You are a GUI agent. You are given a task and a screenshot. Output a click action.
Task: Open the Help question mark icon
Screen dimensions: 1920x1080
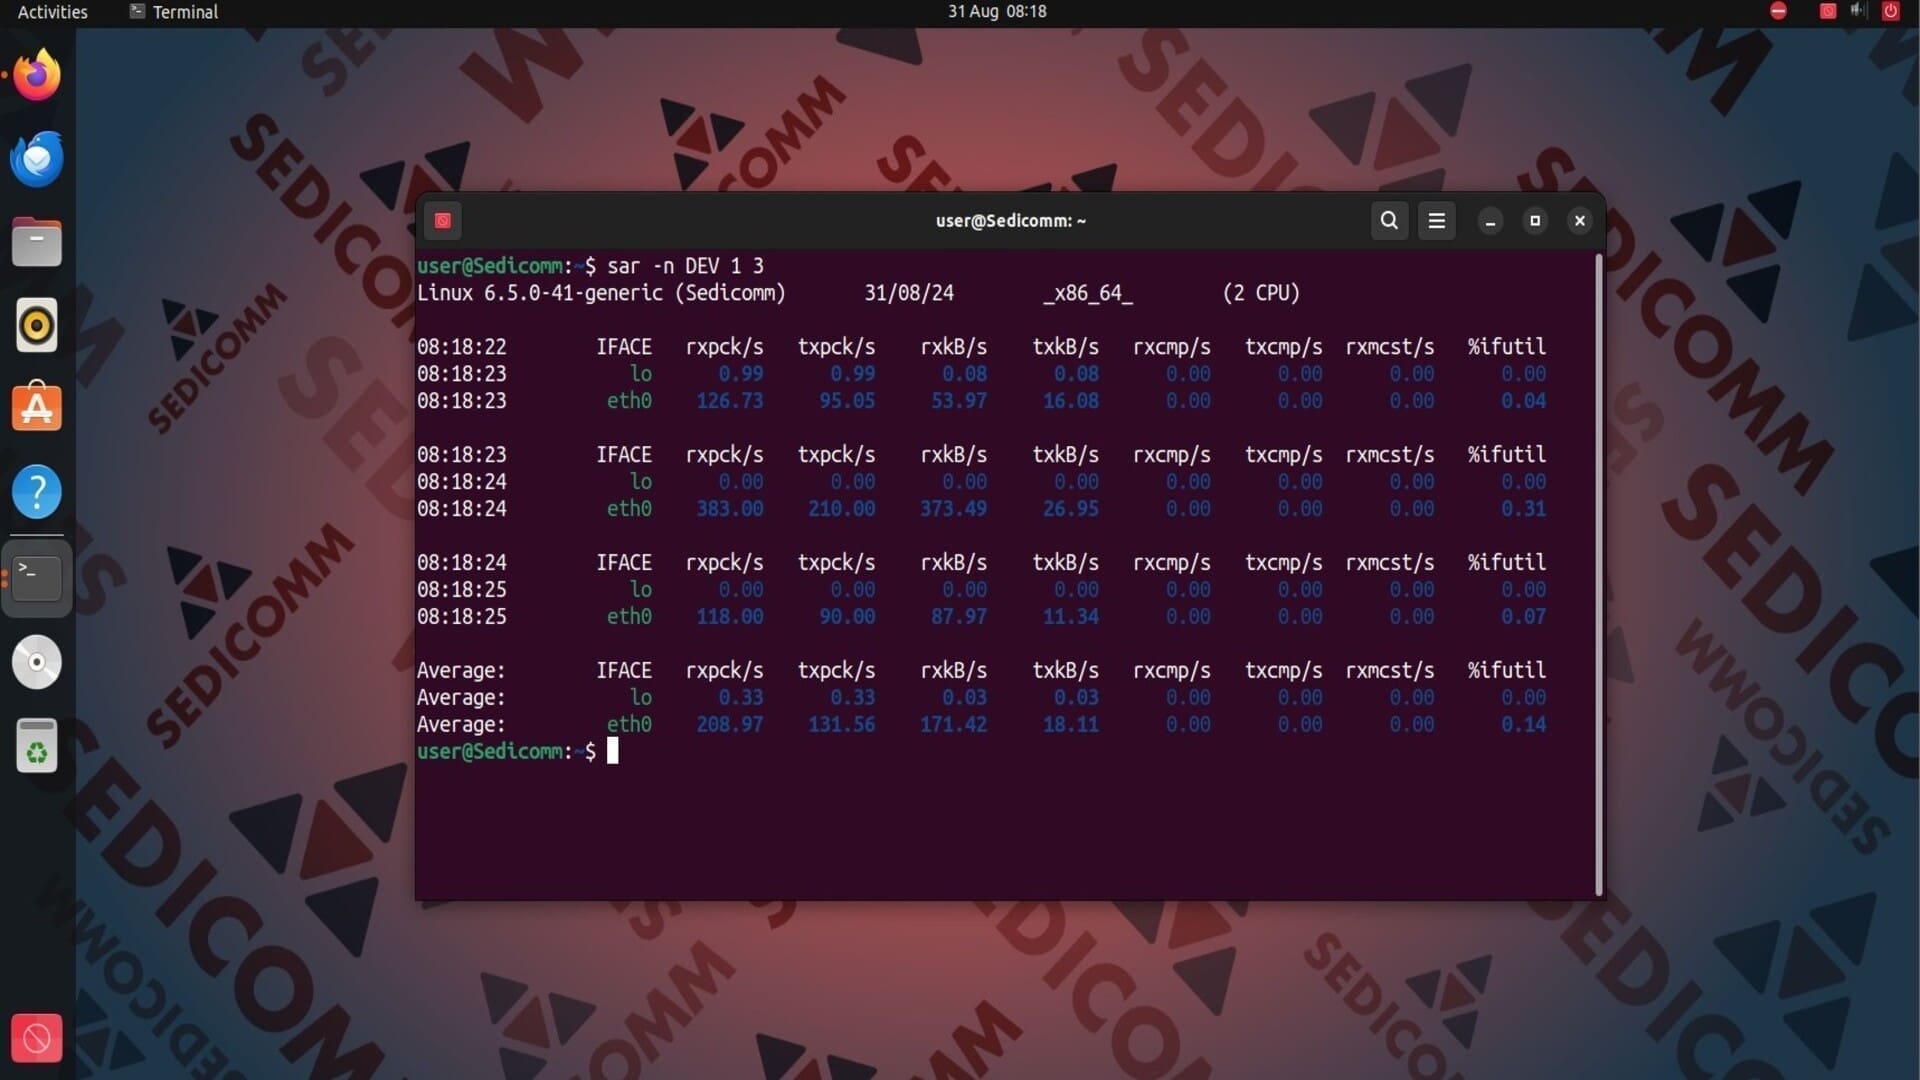click(x=37, y=492)
